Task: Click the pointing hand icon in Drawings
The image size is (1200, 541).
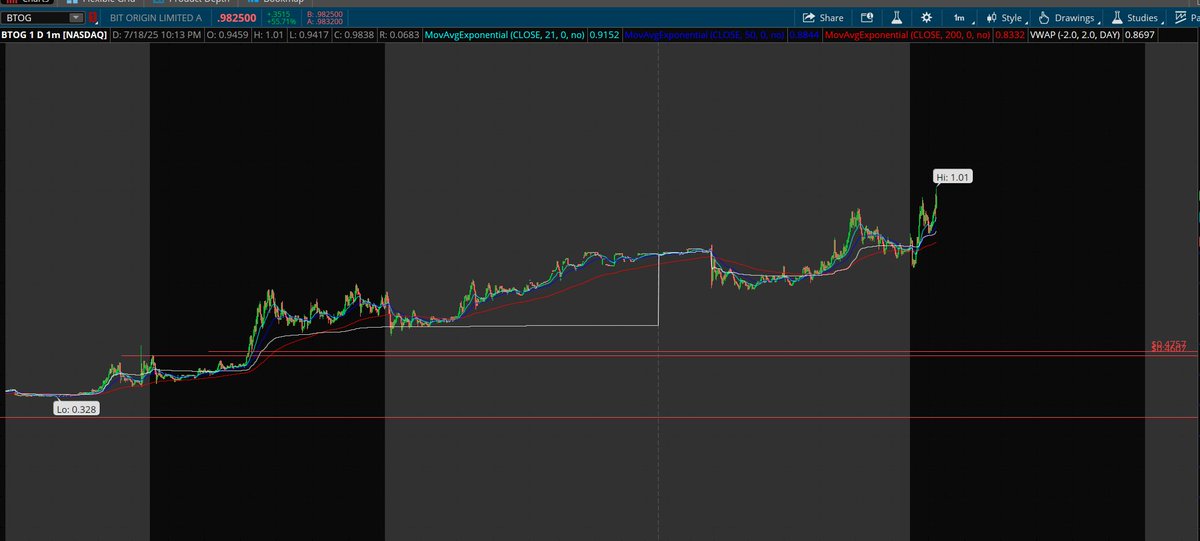Action: [1044, 18]
